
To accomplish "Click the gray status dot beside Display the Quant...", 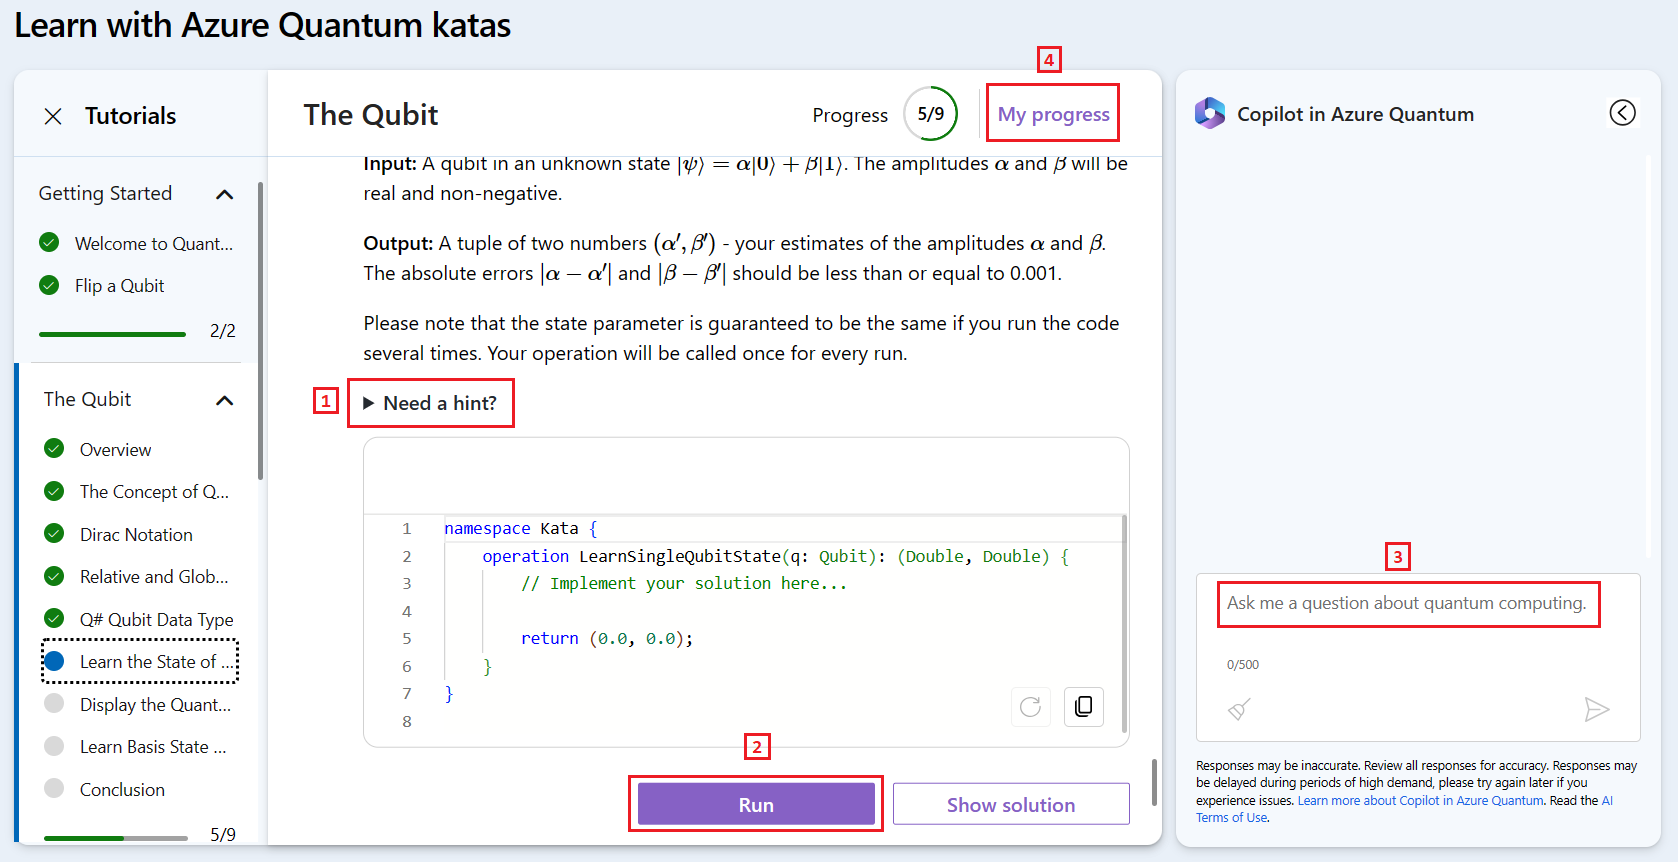I will 54,703.
